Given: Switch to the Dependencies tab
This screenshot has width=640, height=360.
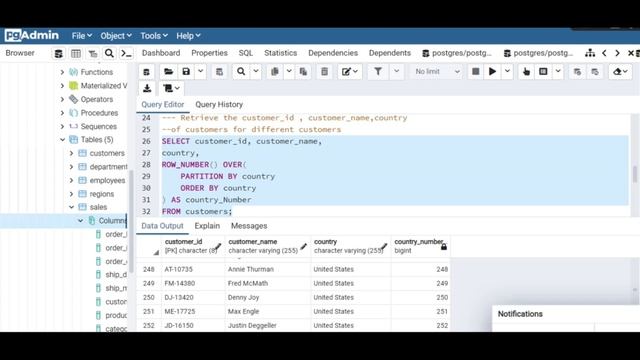Looking at the screenshot, I should point(333,53).
